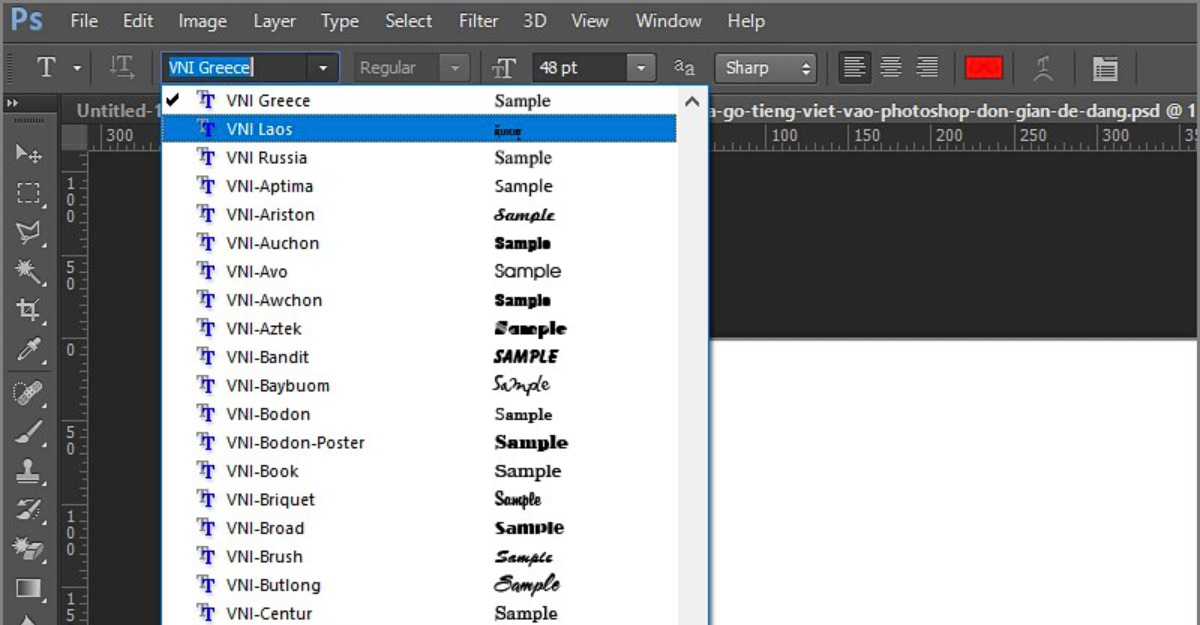The image size is (1200, 625).
Task: Open the 3D menu
Action: click(x=535, y=20)
